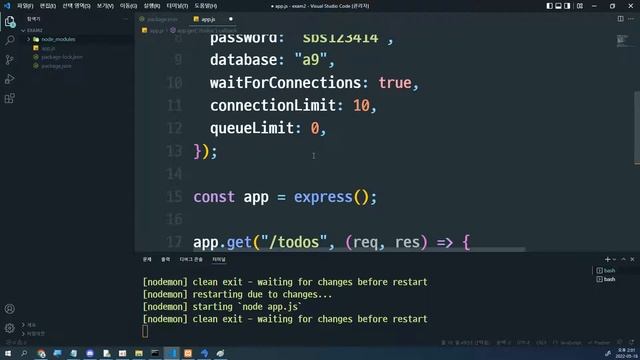The height and width of the screenshot is (360, 640).
Task: Open the Windows Start menu
Action: tap(8, 353)
